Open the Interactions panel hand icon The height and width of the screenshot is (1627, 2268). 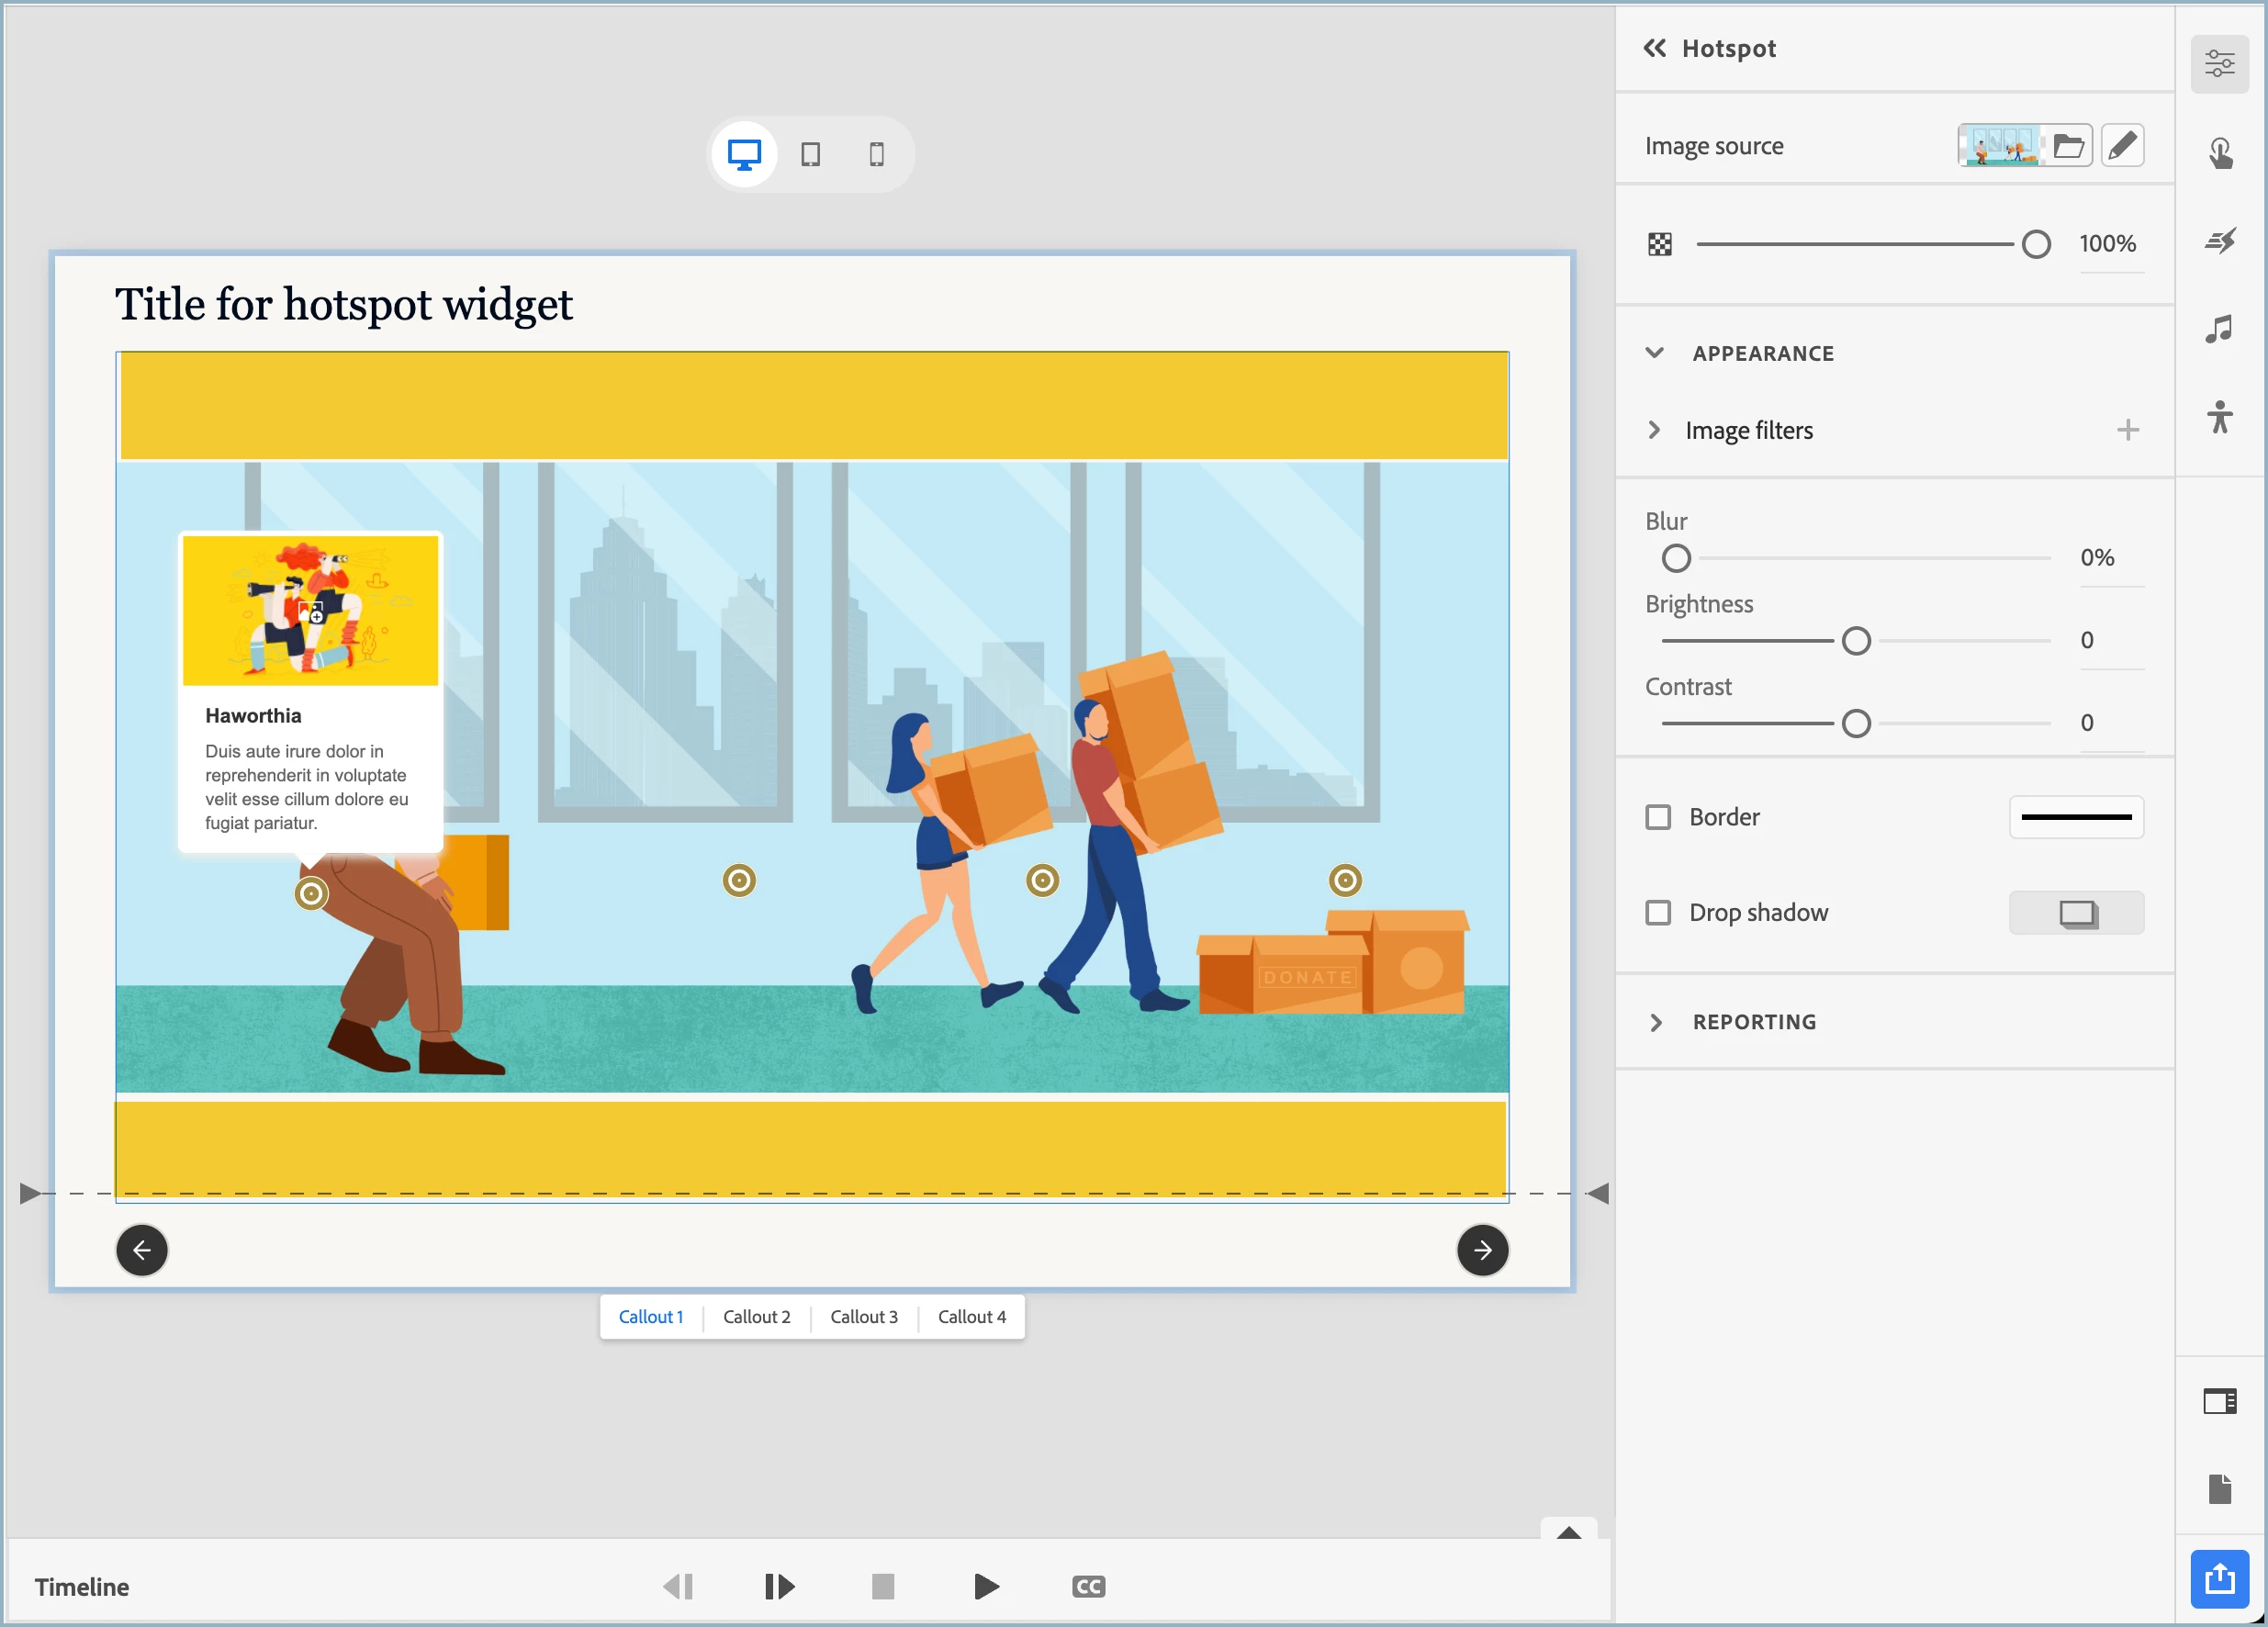click(x=2220, y=153)
